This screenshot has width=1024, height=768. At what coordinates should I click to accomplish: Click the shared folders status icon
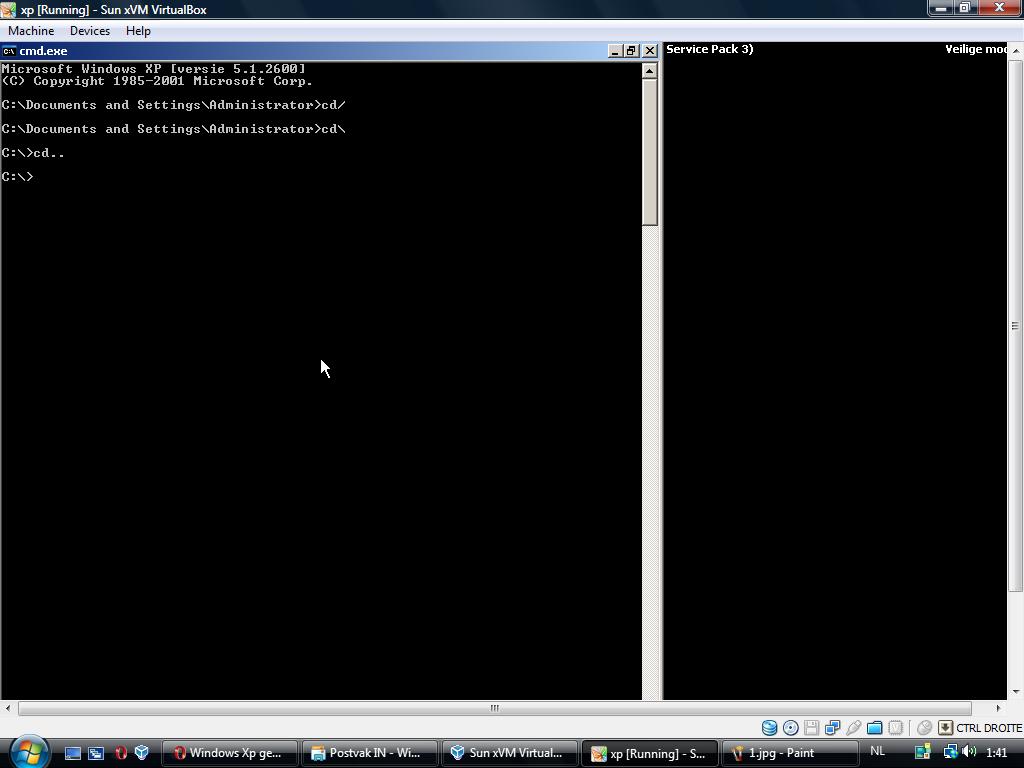(874, 728)
